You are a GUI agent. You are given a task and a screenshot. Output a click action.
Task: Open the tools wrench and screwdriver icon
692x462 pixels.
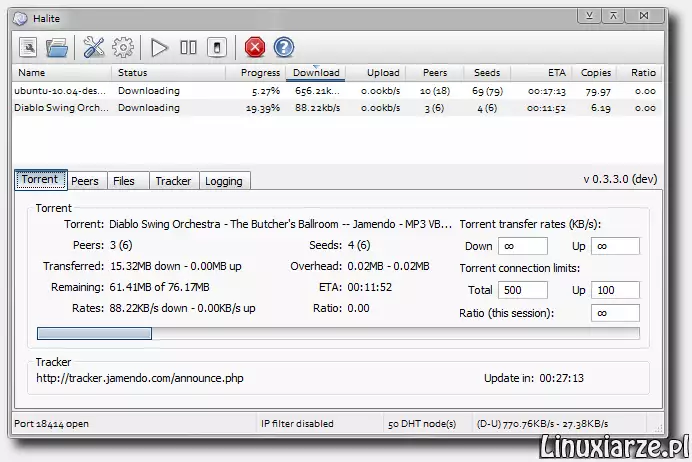coord(94,47)
